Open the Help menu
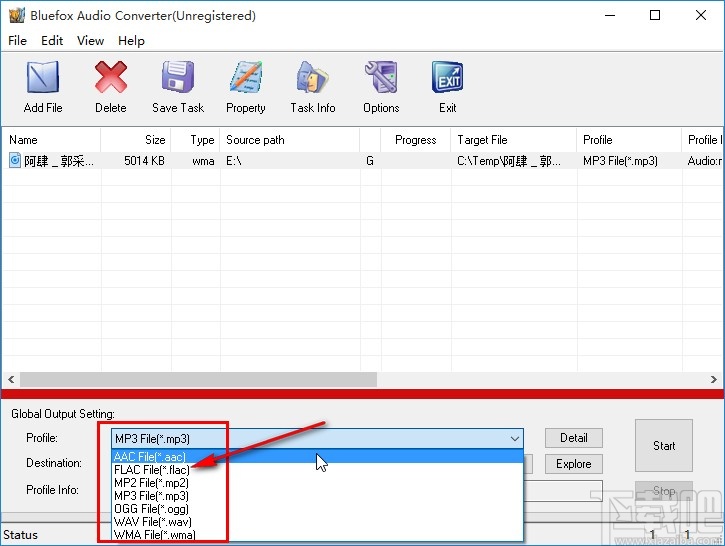This screenshot has height=546, width=725. pos(131,41)
